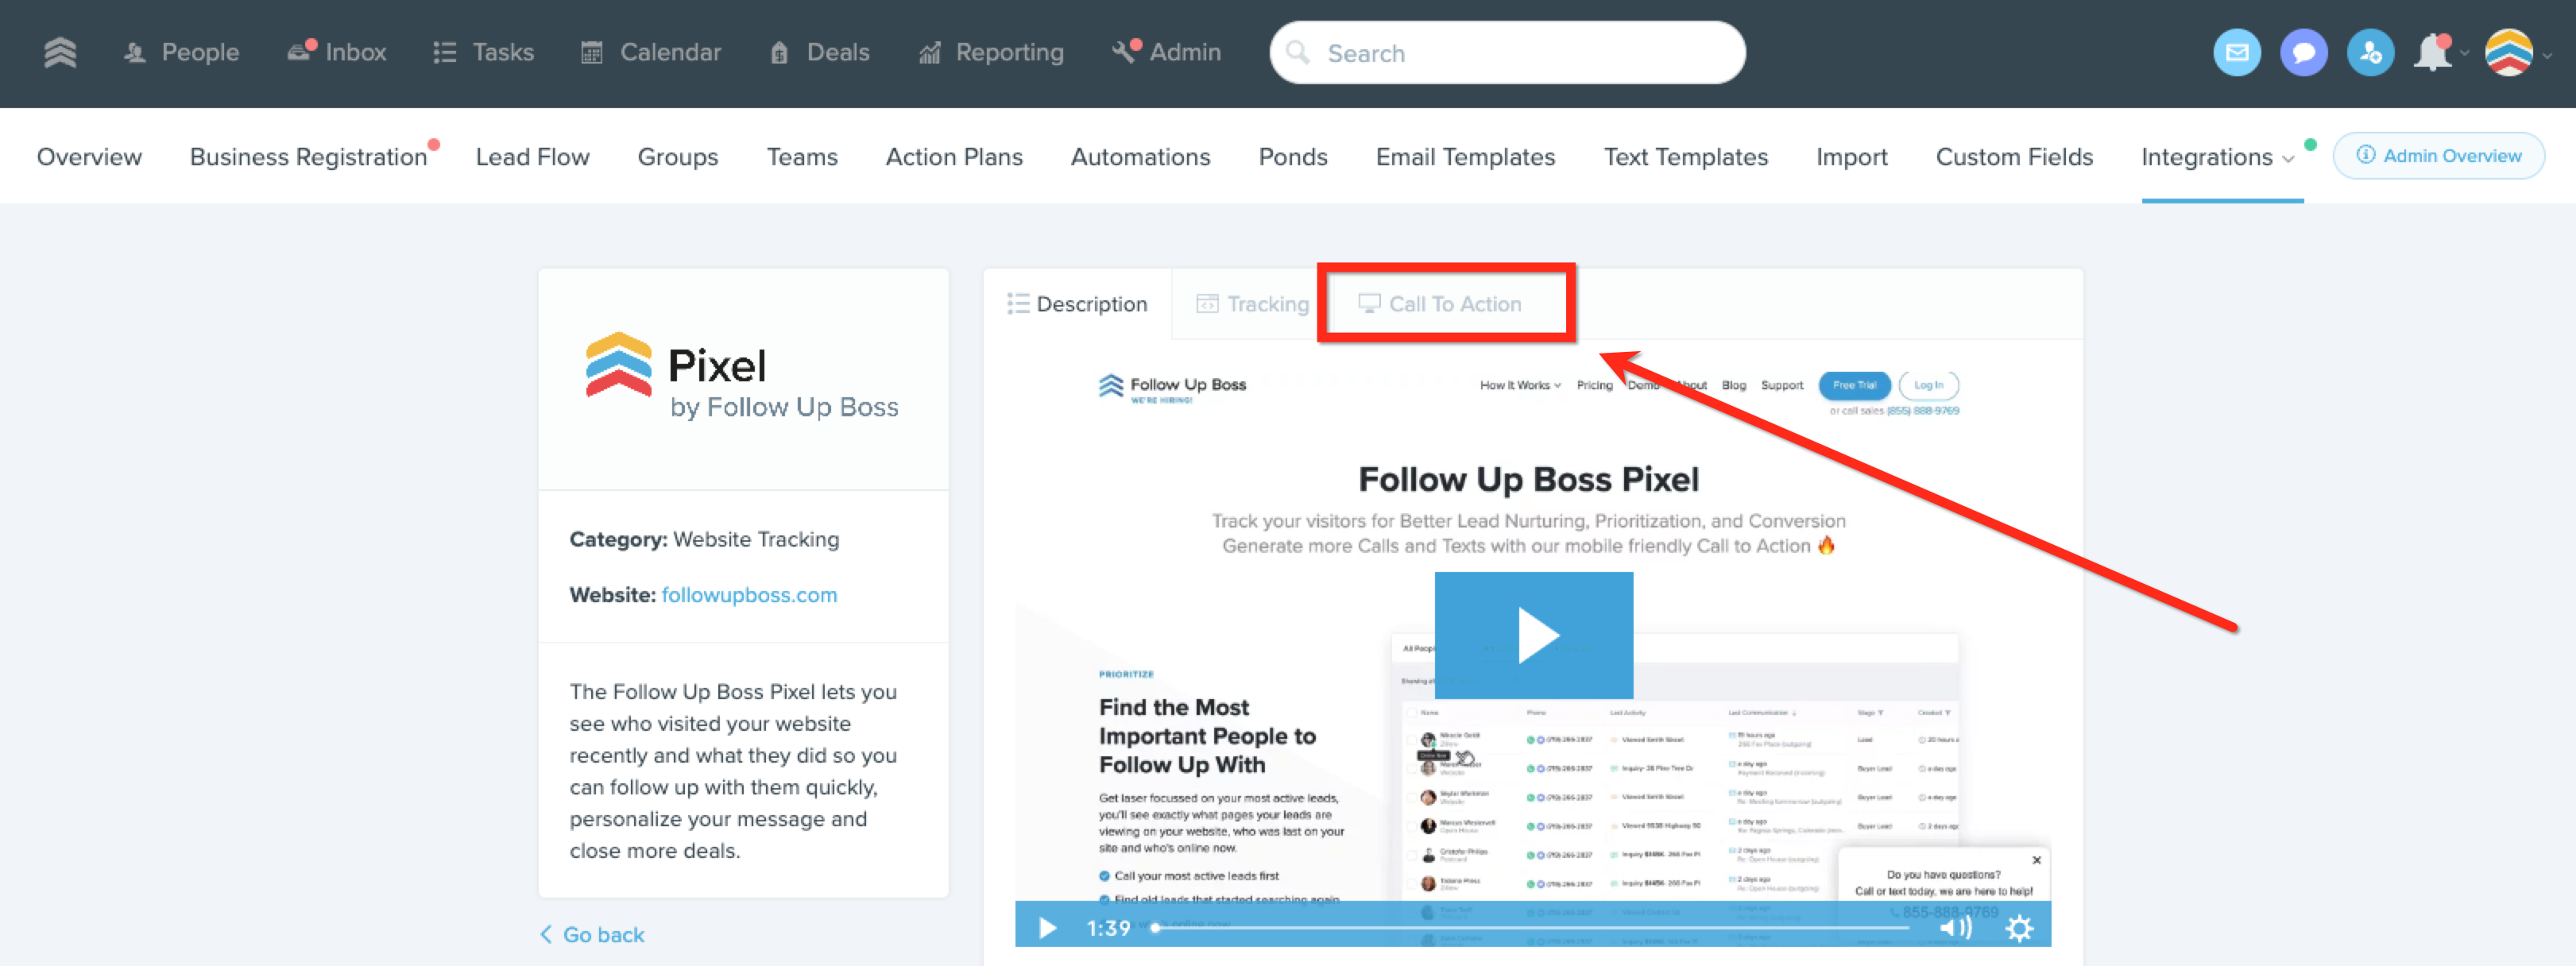The width and height of the screenshot is (2576, 966).
Task: Switch to the Tracking tab
Action: (x=1252, y=304)
